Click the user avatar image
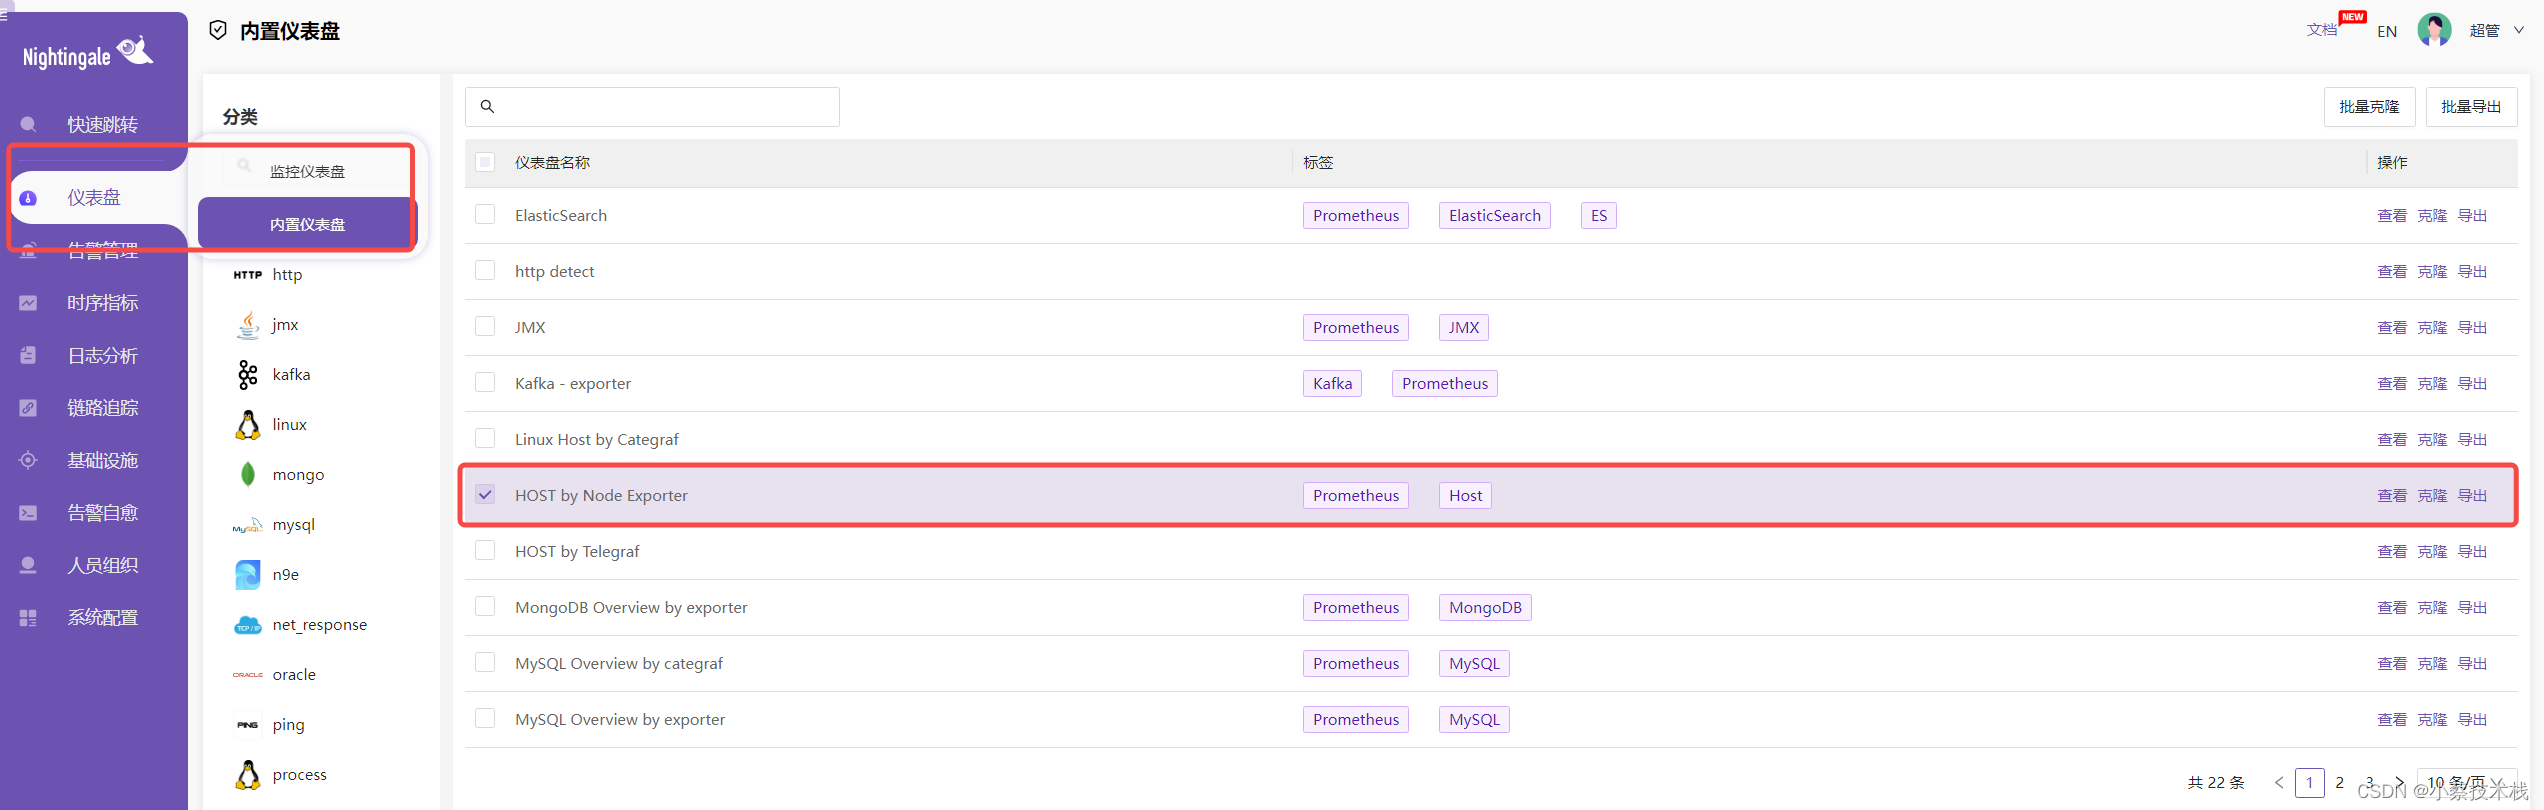2544x810 pixels. (x=2434, y=30)
